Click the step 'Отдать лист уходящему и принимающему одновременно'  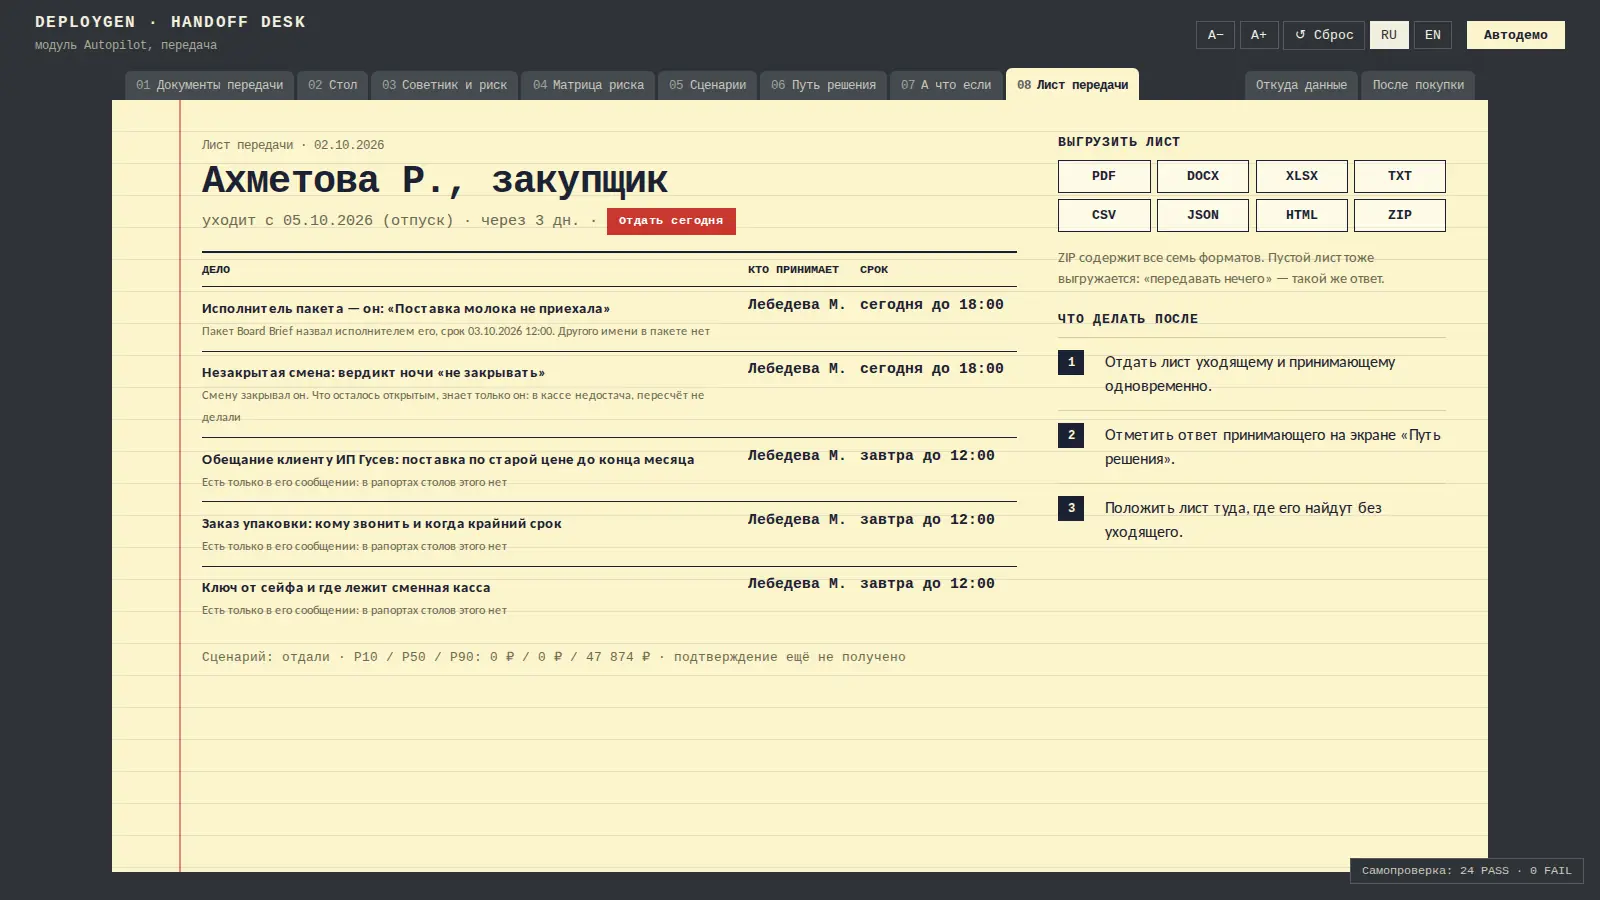click(1252, 374)
